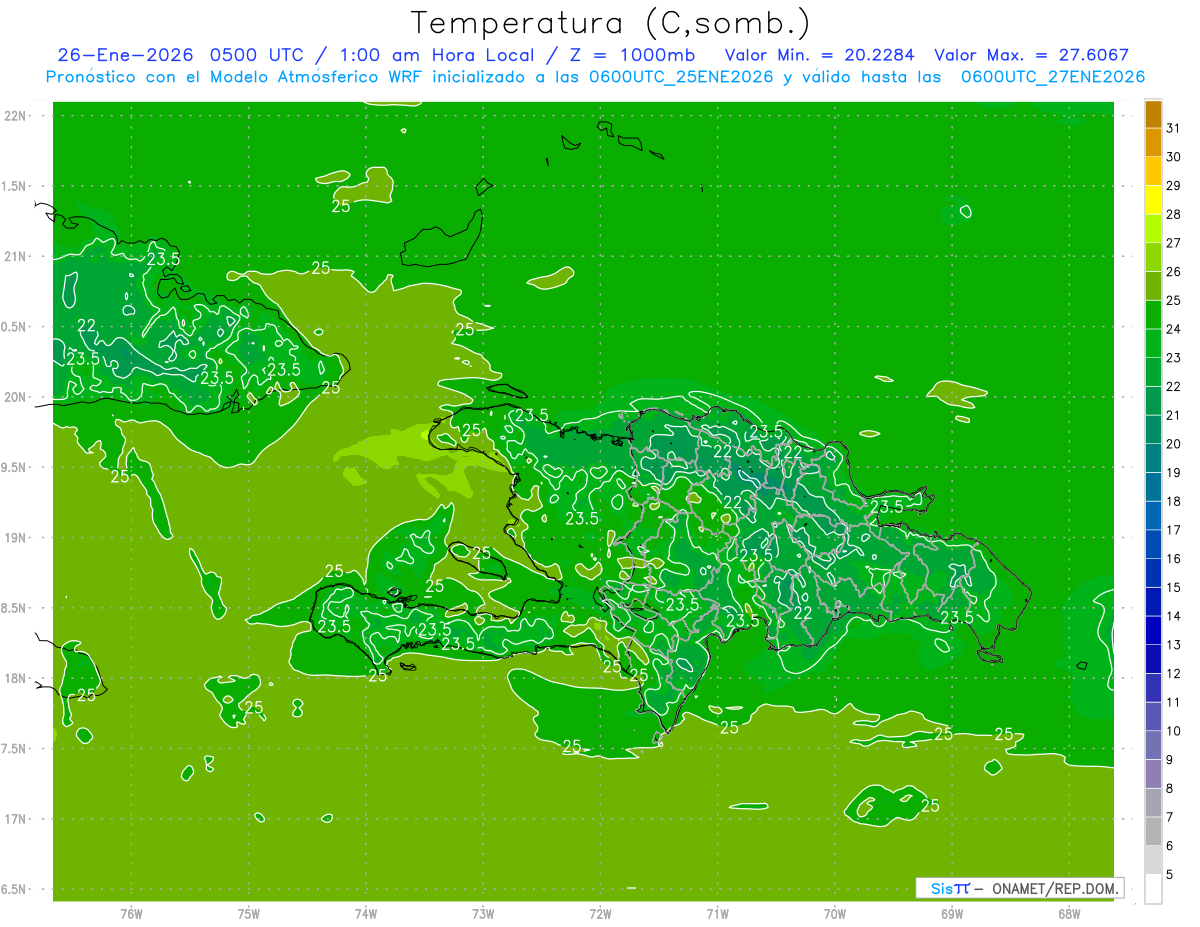Click yellow colorbar swatch between 28 and 29
This screenshot has width=1200, height=927.
pyautogui.click(x=1153, y=200)
